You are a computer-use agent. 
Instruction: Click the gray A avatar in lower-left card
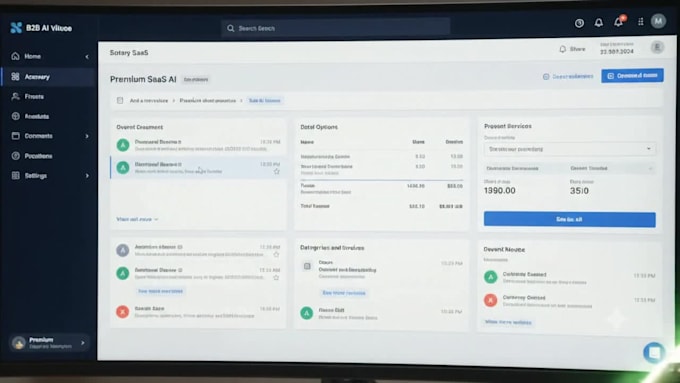click(123, 250)
